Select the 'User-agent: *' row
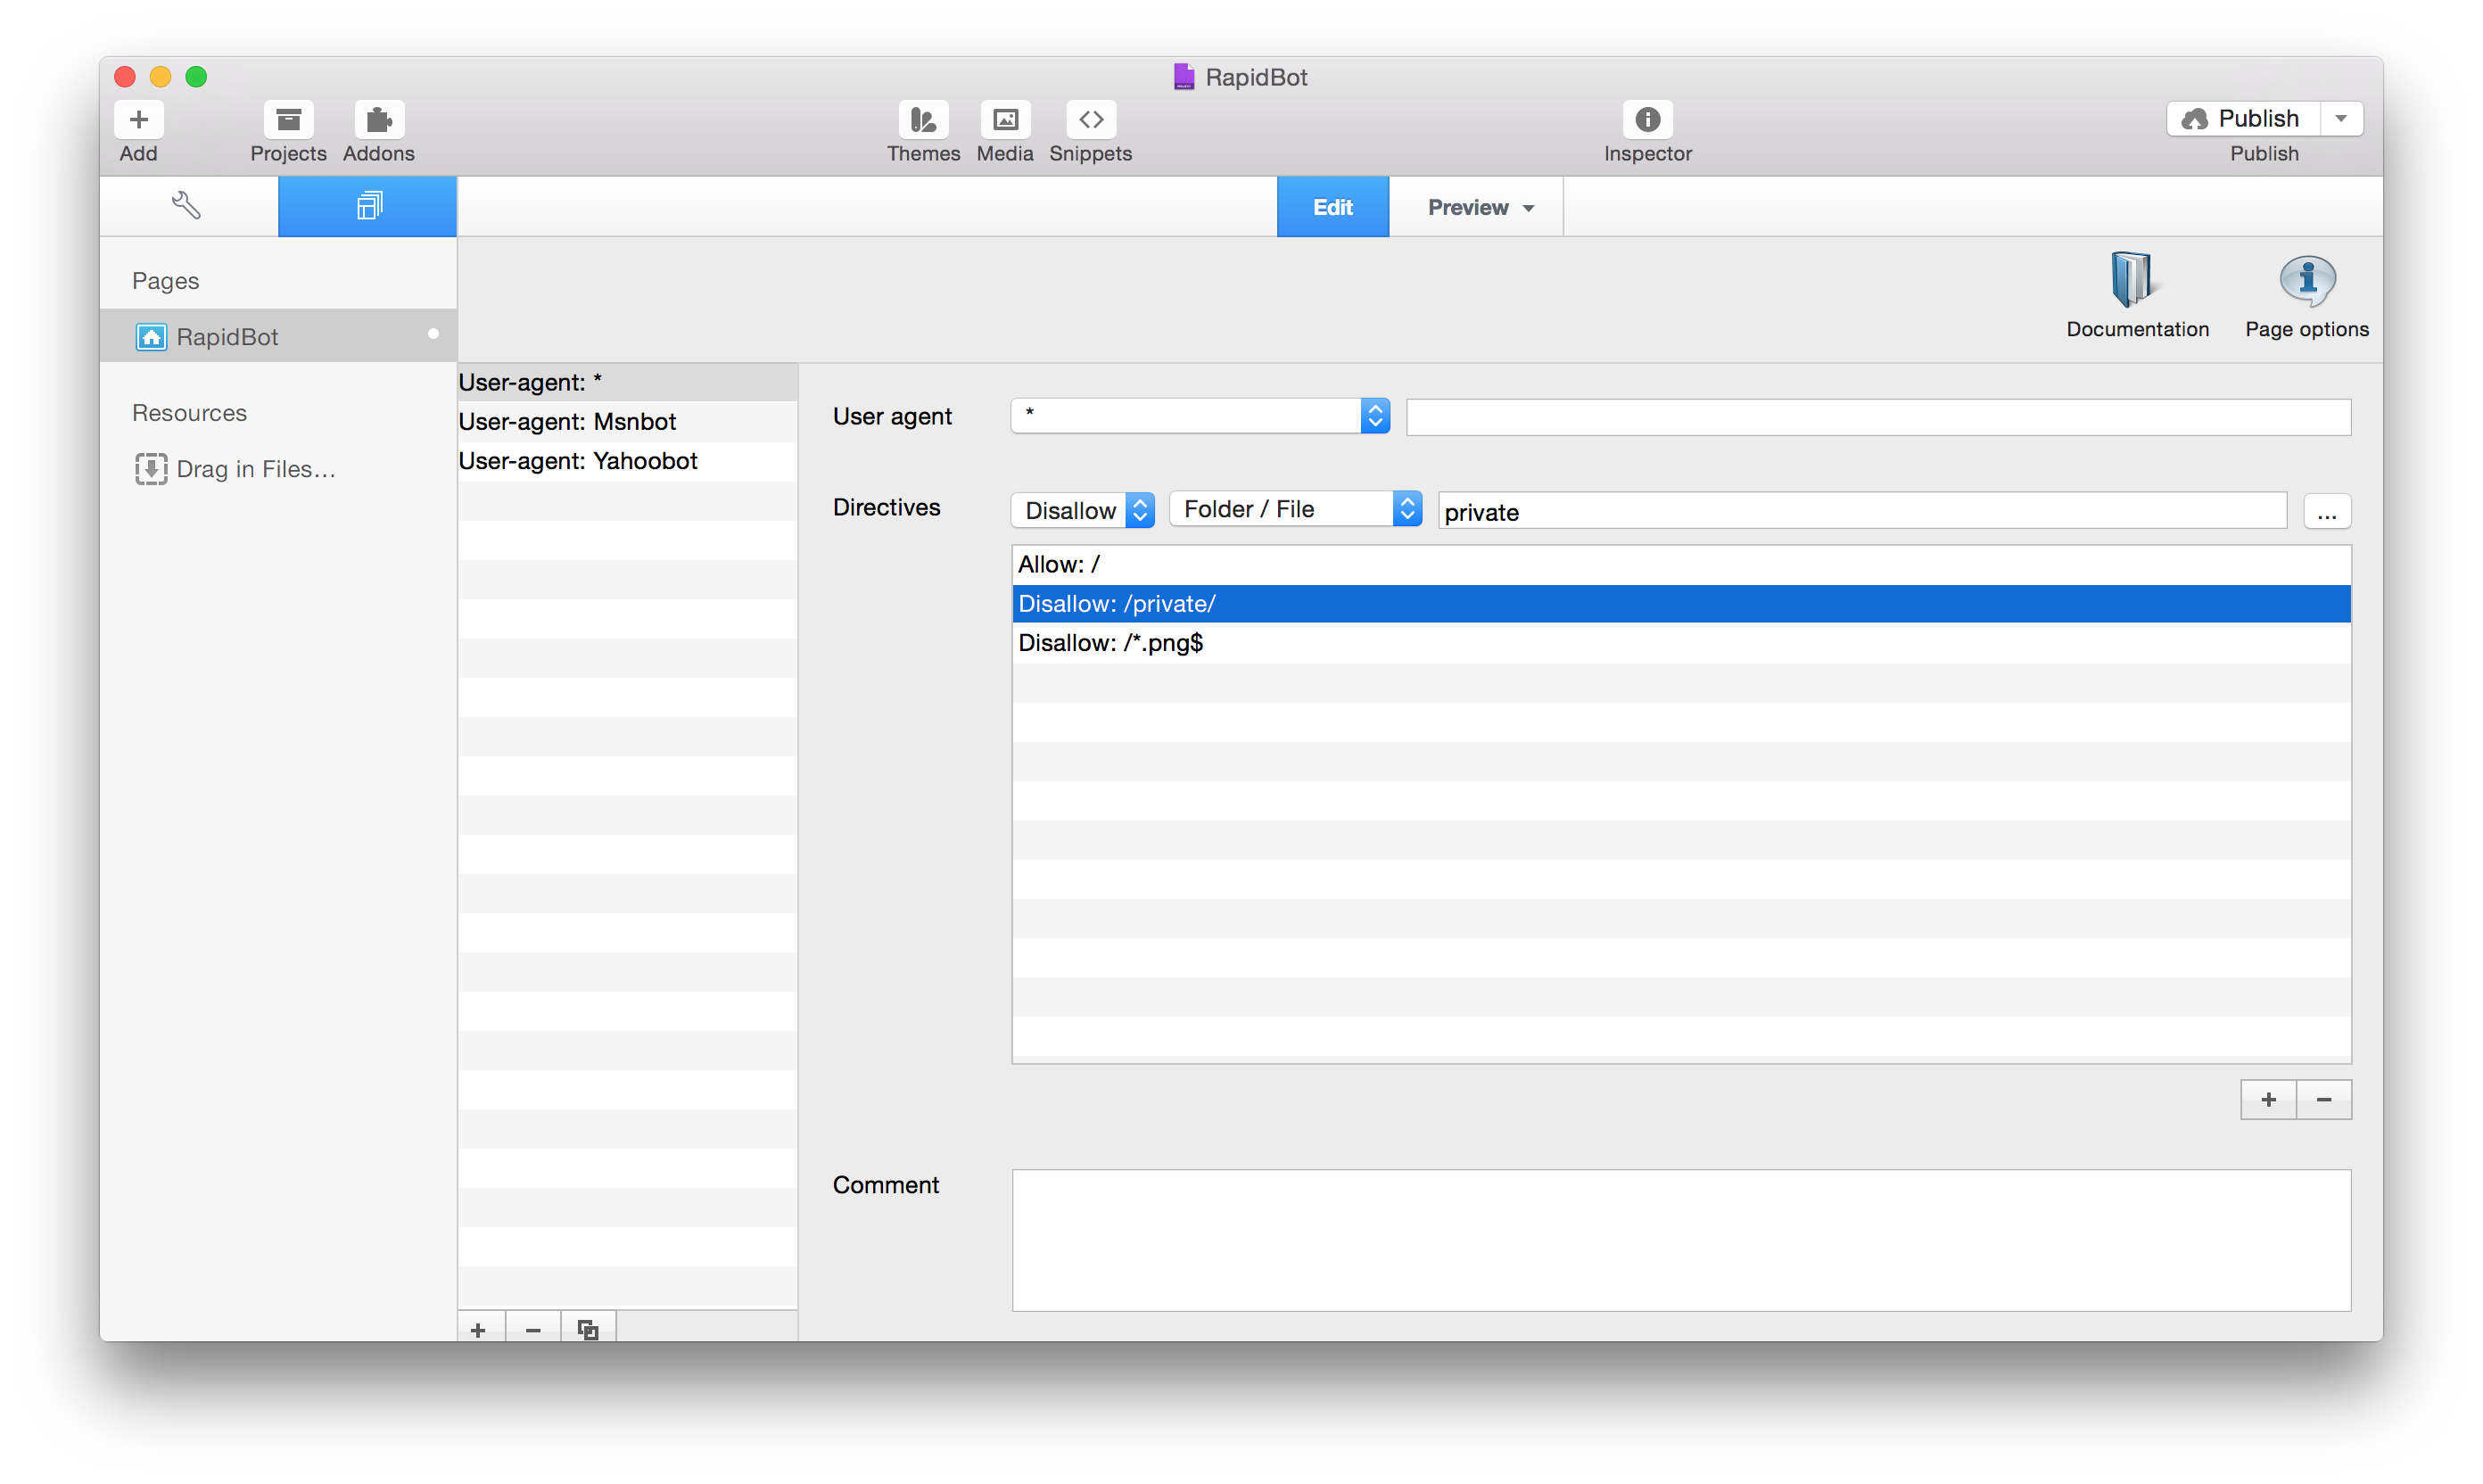This screenshot has width=2483, height=1484. [x=627, y=382]
